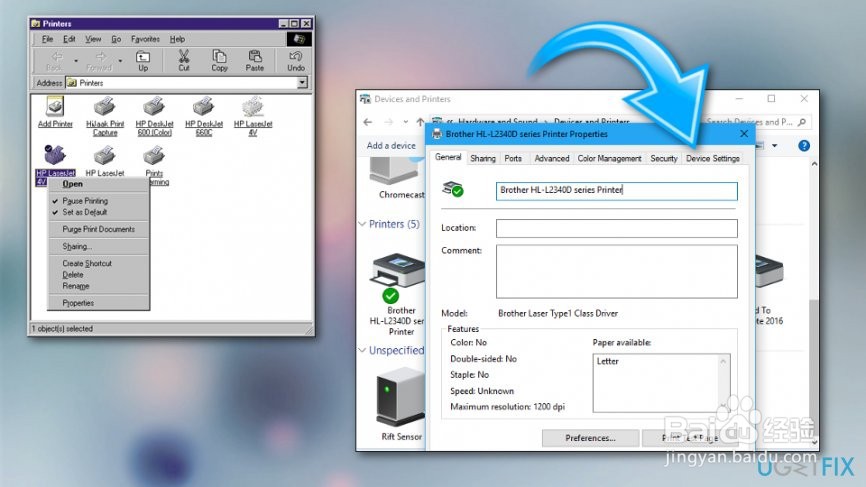The width and height of the screenshot is (866, 487).
Task: Click the Copy toolbar icon
Action: point(219,61)
